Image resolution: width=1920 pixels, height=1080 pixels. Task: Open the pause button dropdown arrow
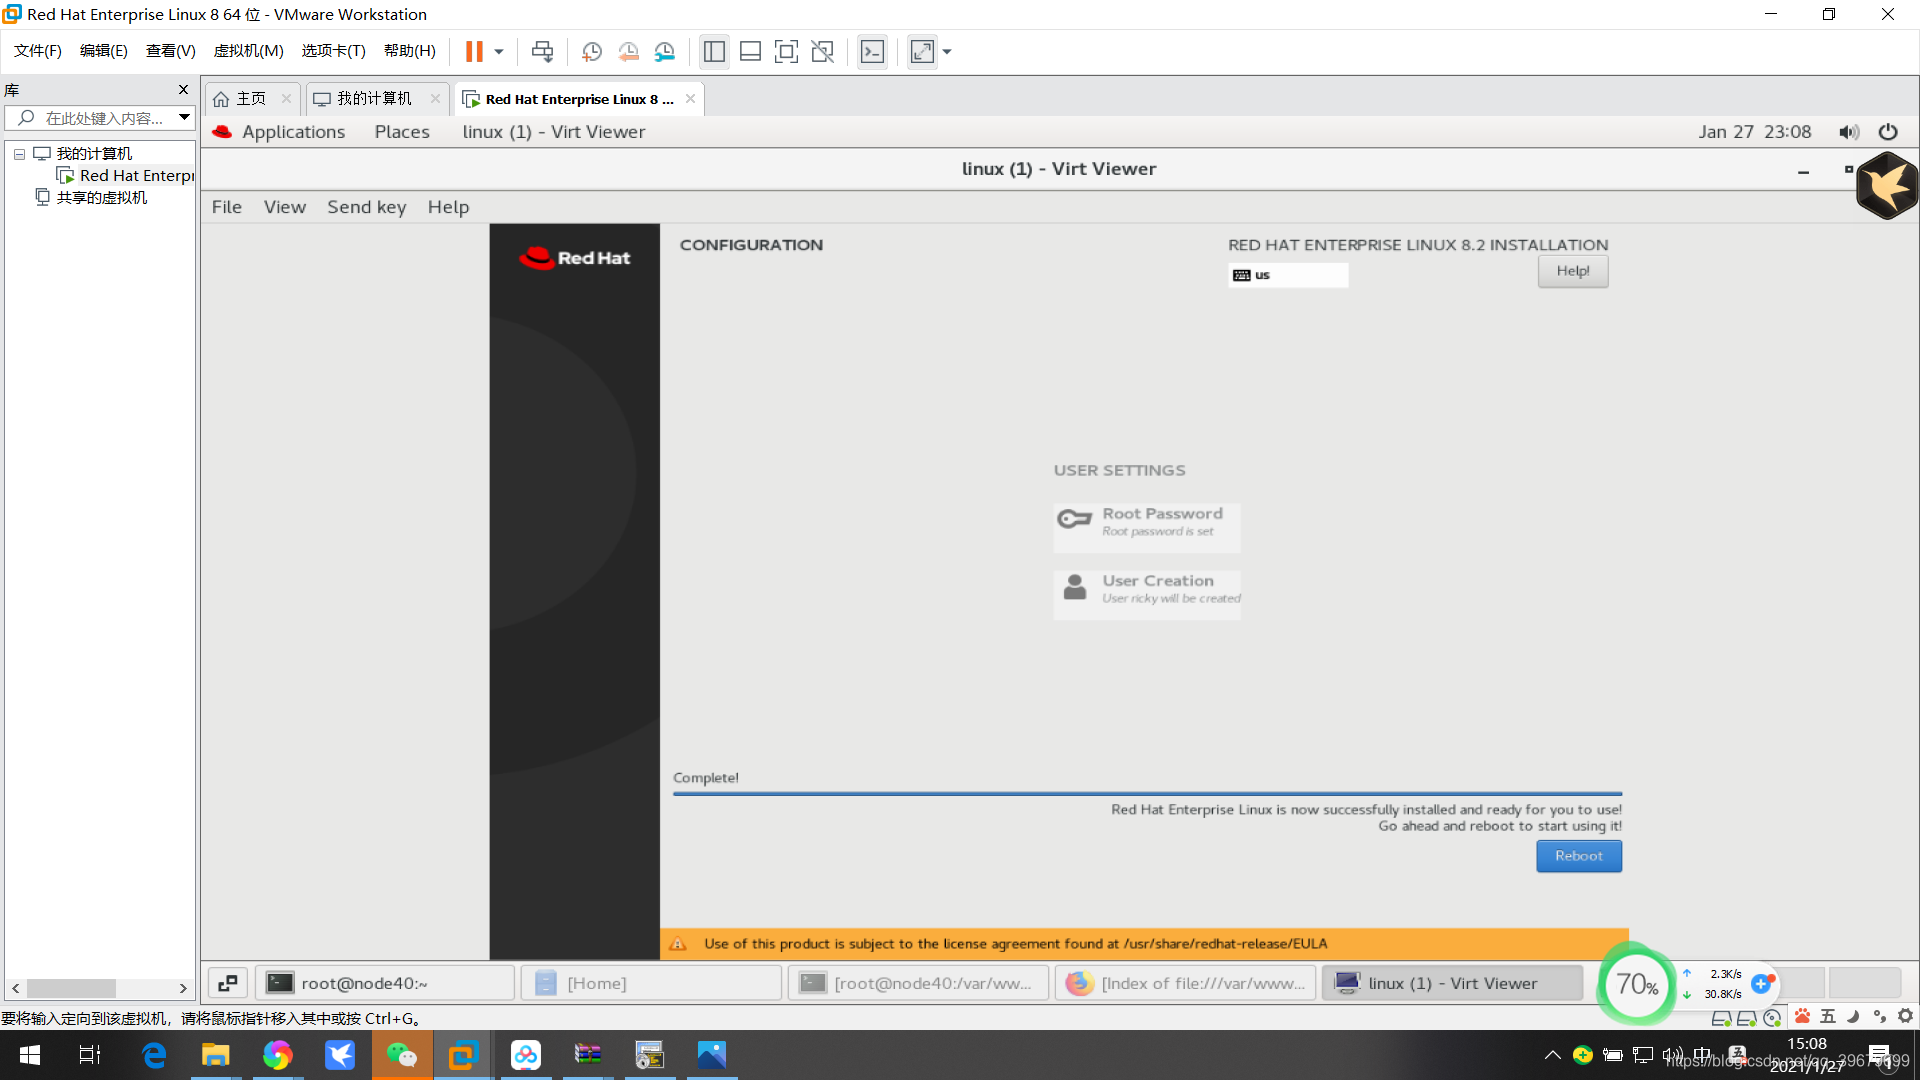(499, 52)
